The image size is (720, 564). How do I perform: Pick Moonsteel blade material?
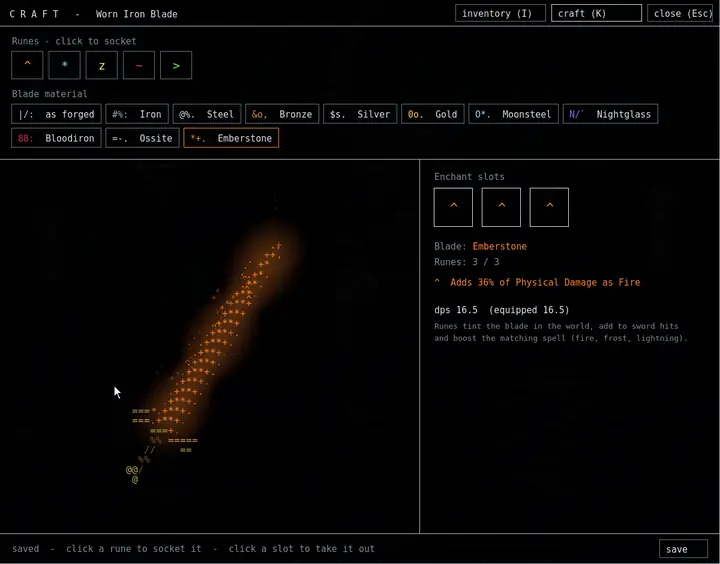coord(513,114)
